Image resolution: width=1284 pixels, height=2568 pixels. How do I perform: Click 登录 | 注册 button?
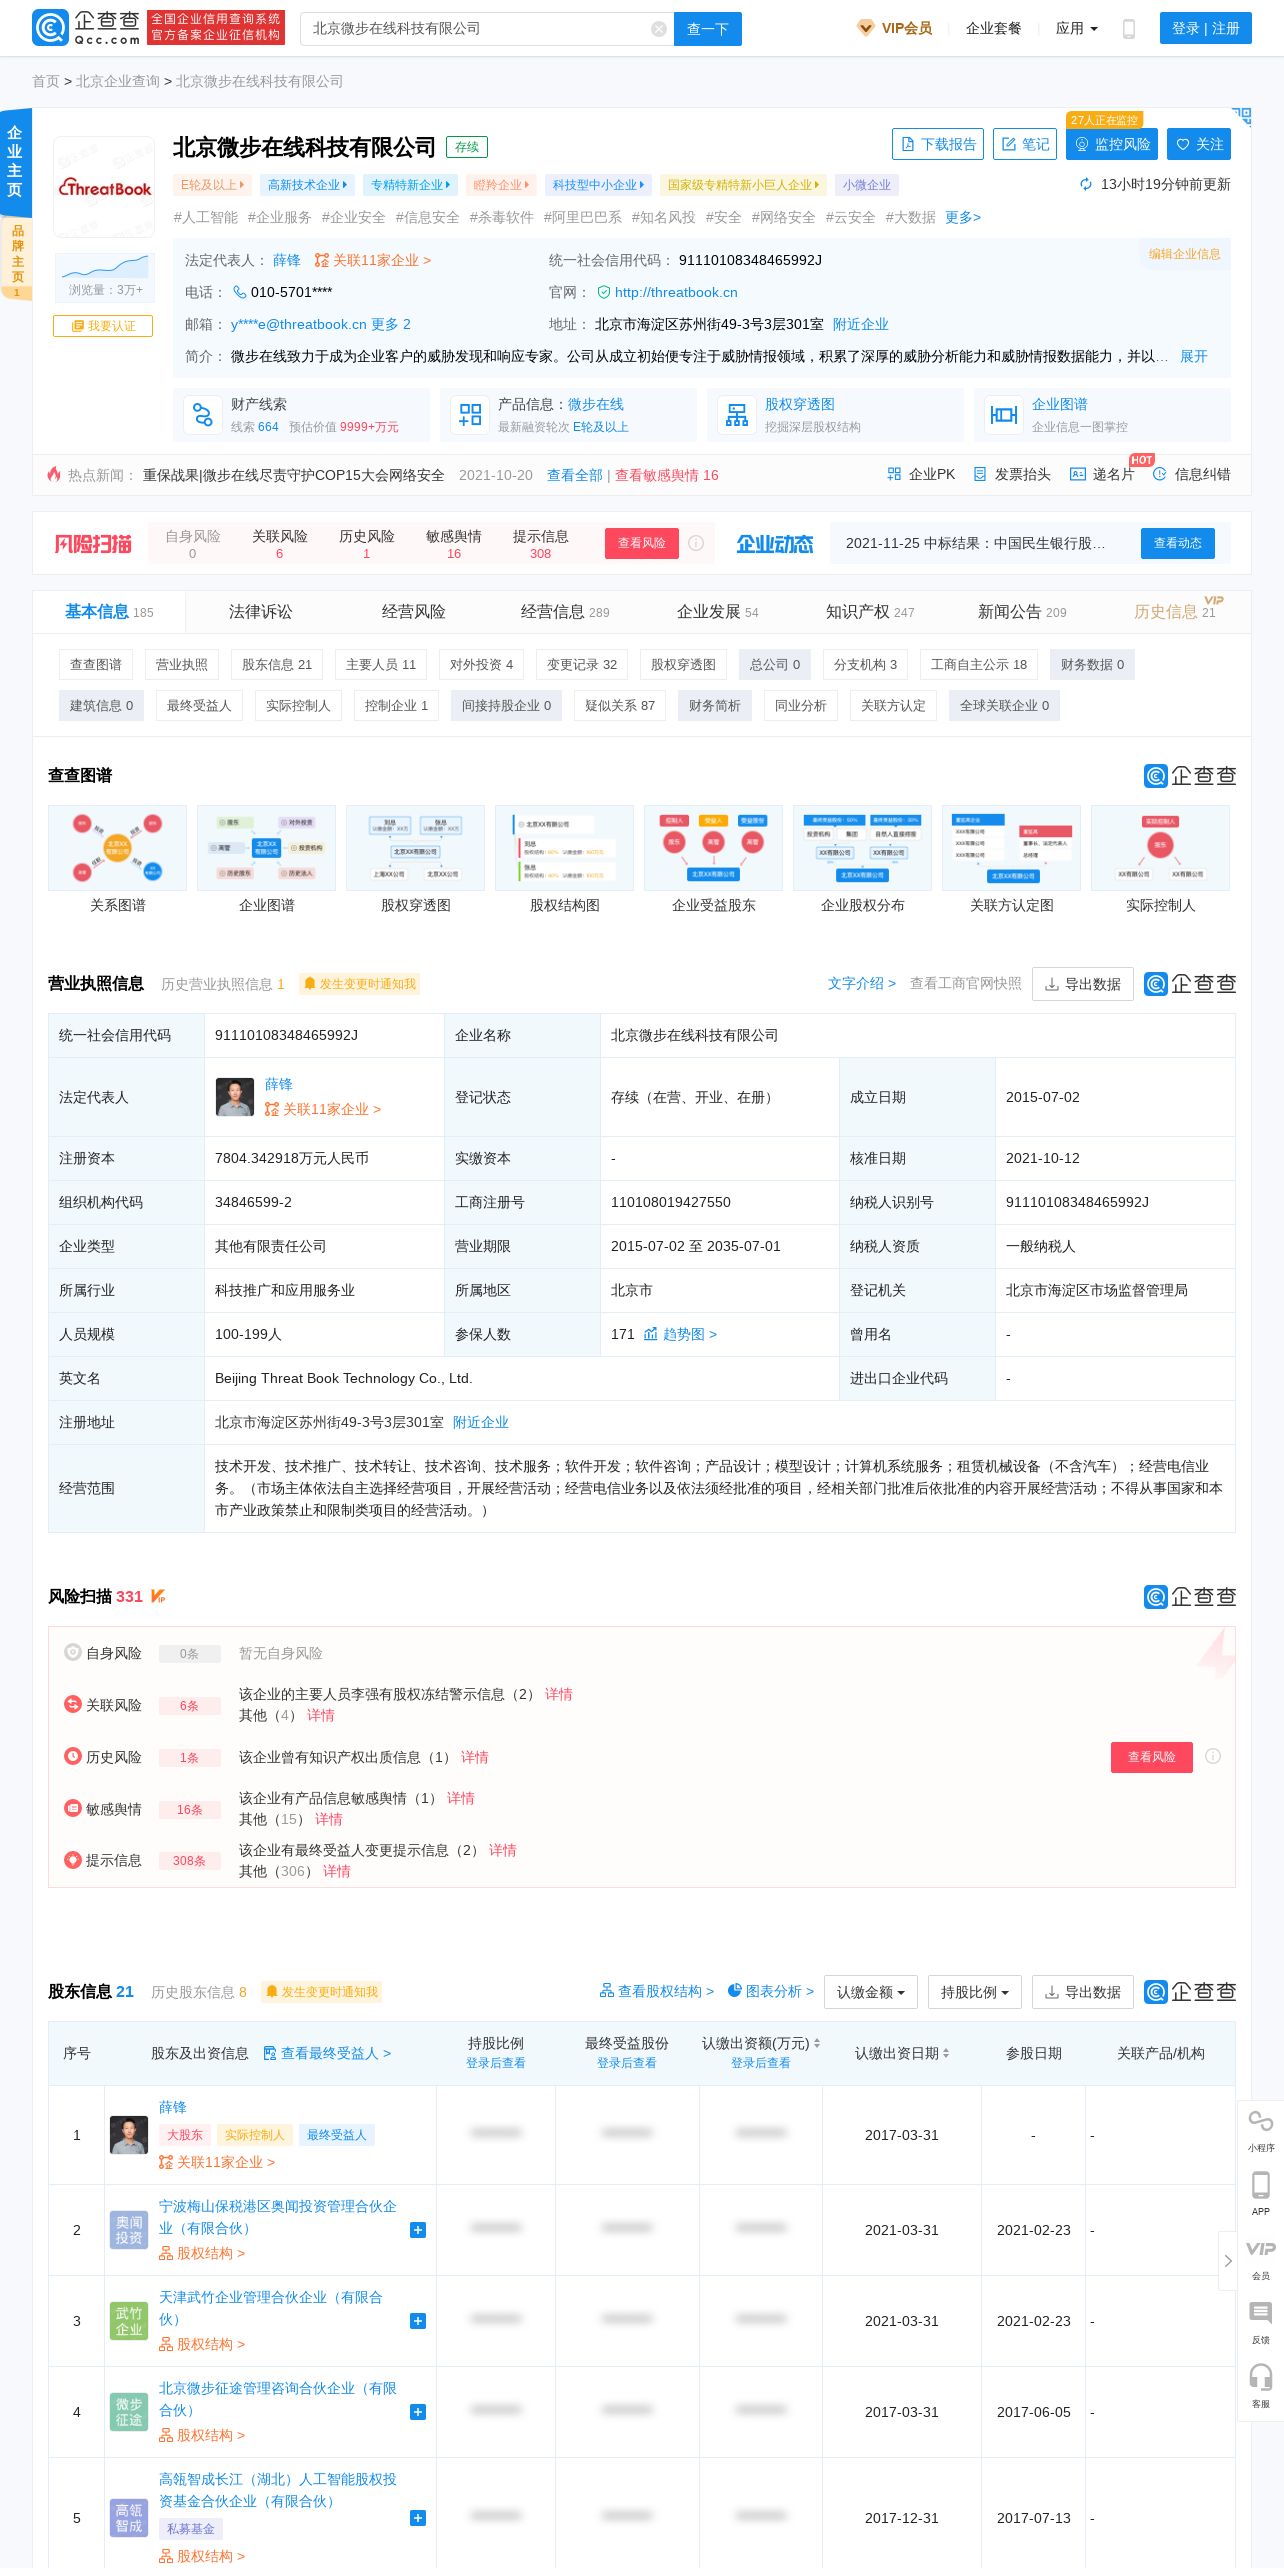1206,28
